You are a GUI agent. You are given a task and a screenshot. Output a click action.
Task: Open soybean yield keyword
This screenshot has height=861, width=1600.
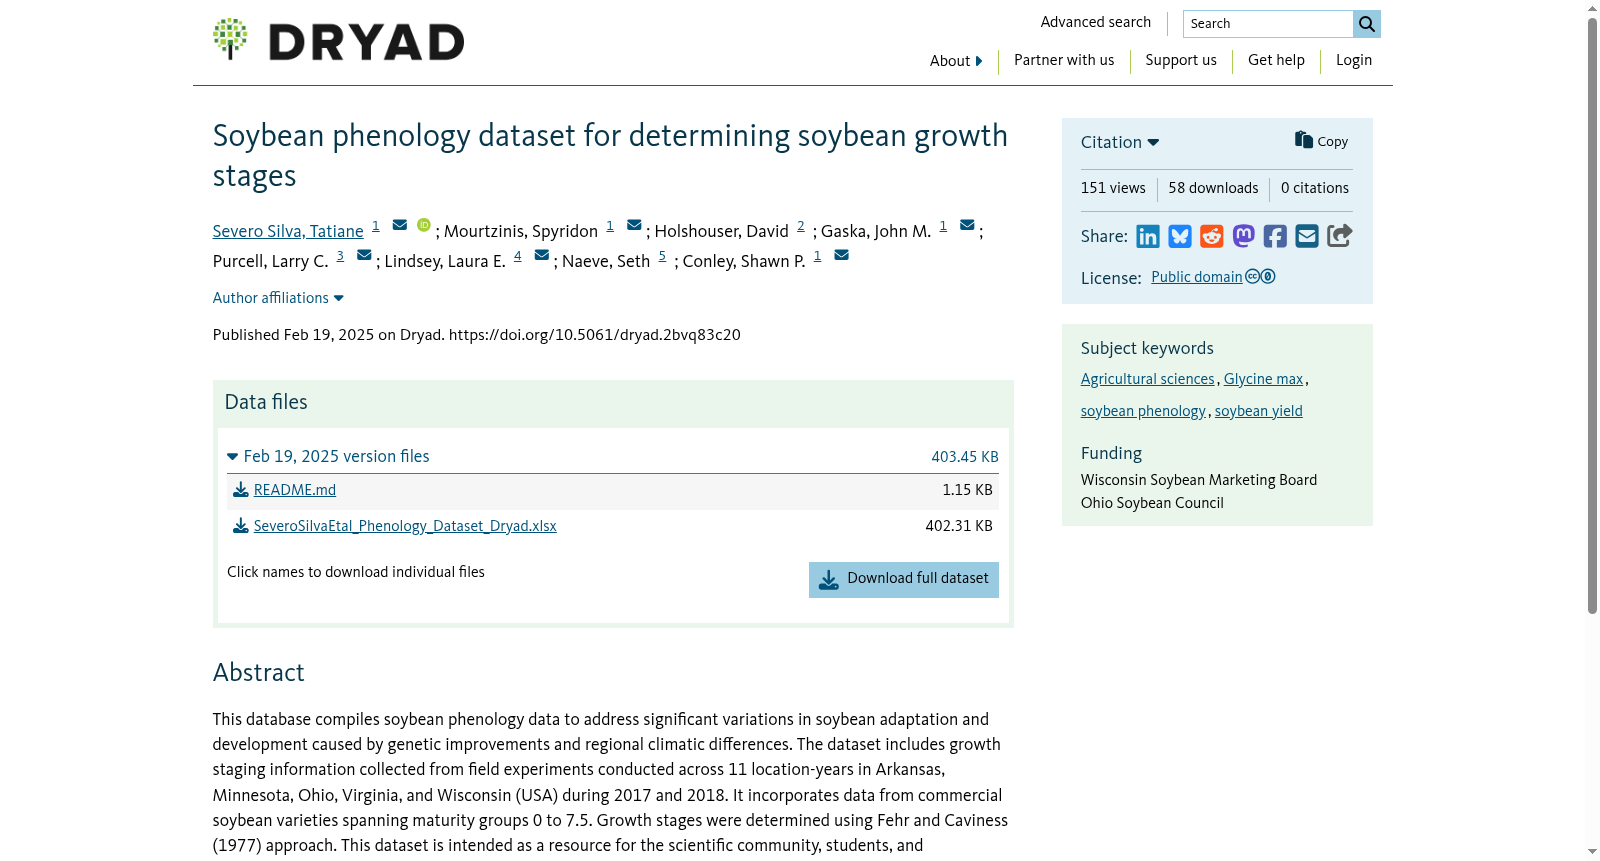1258,411
